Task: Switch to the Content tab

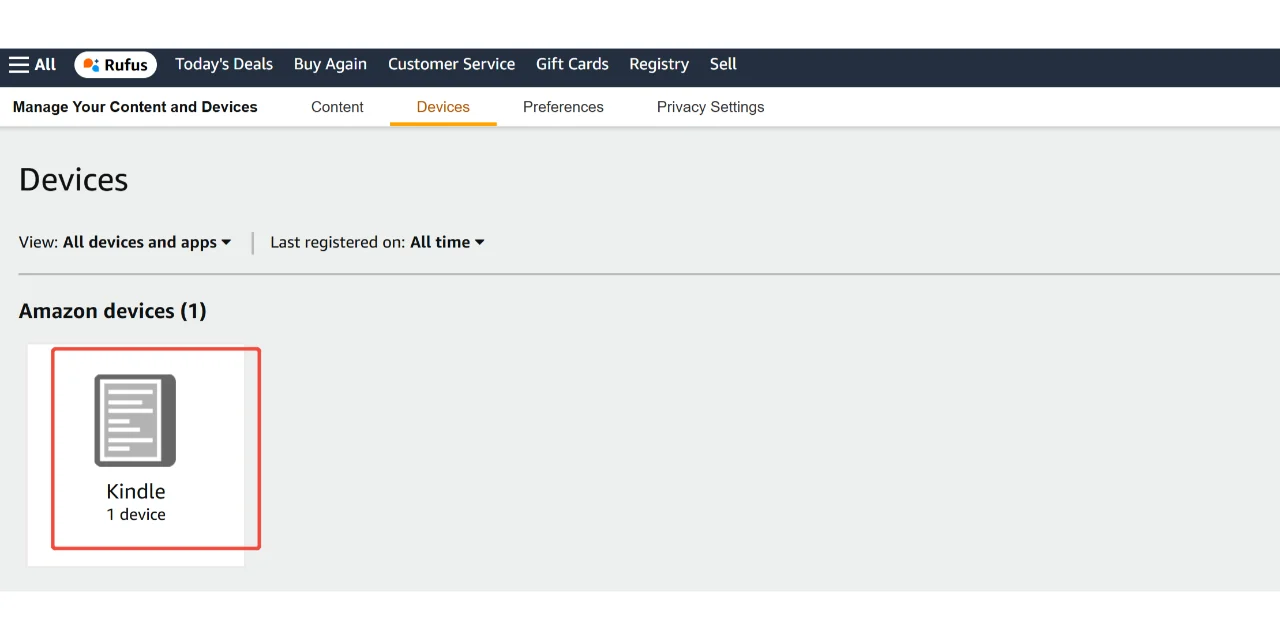Action: (337, 107)
